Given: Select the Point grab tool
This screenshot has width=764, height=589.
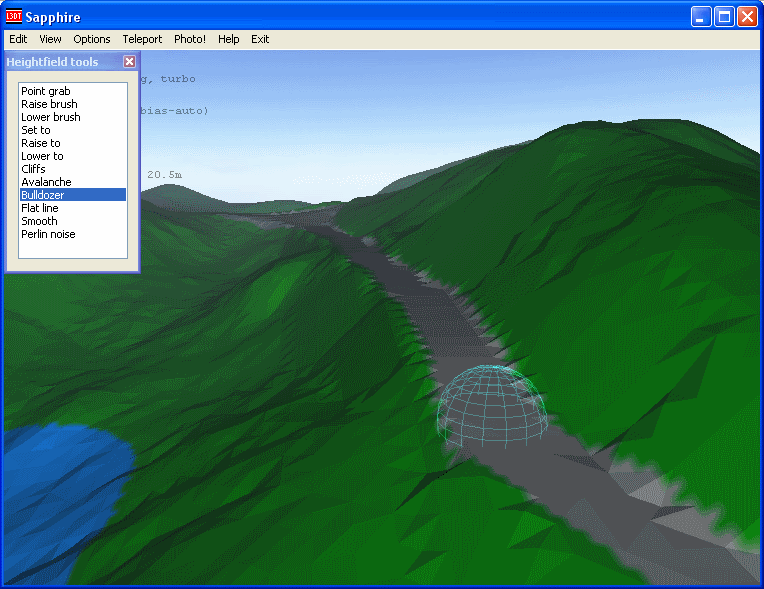Looking at the screenshot, I should click(x=46, y=91).
